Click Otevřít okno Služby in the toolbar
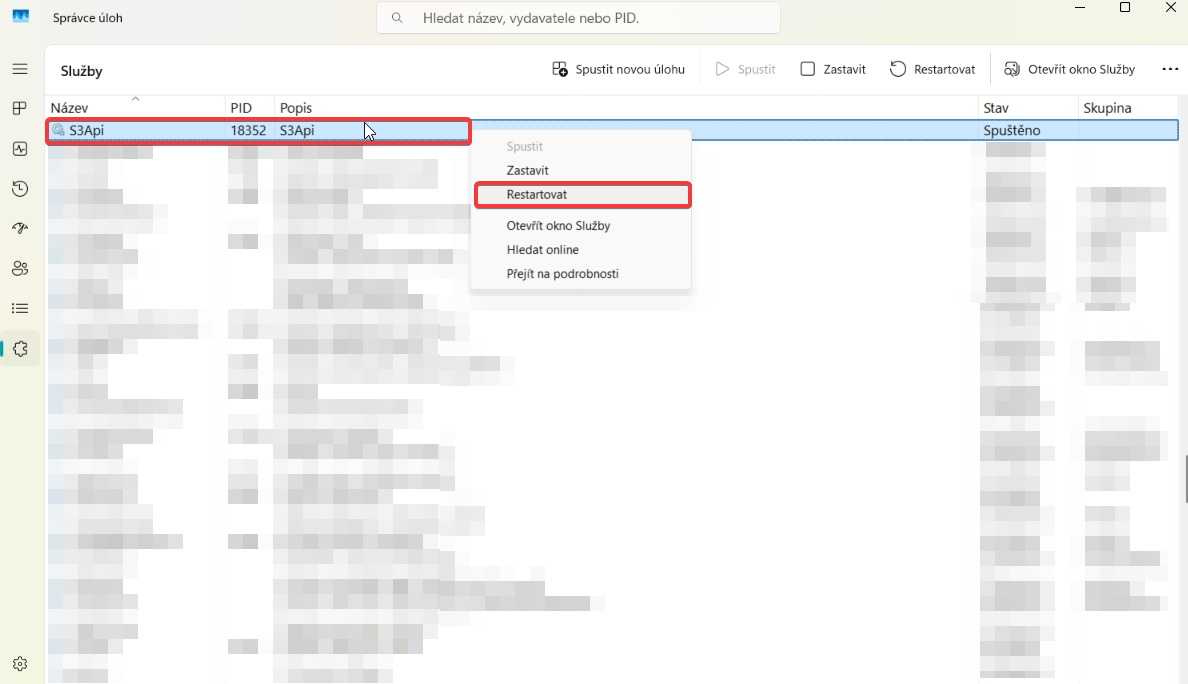This screenshot has width=1188, height=684. click(x=1069, y=69)
